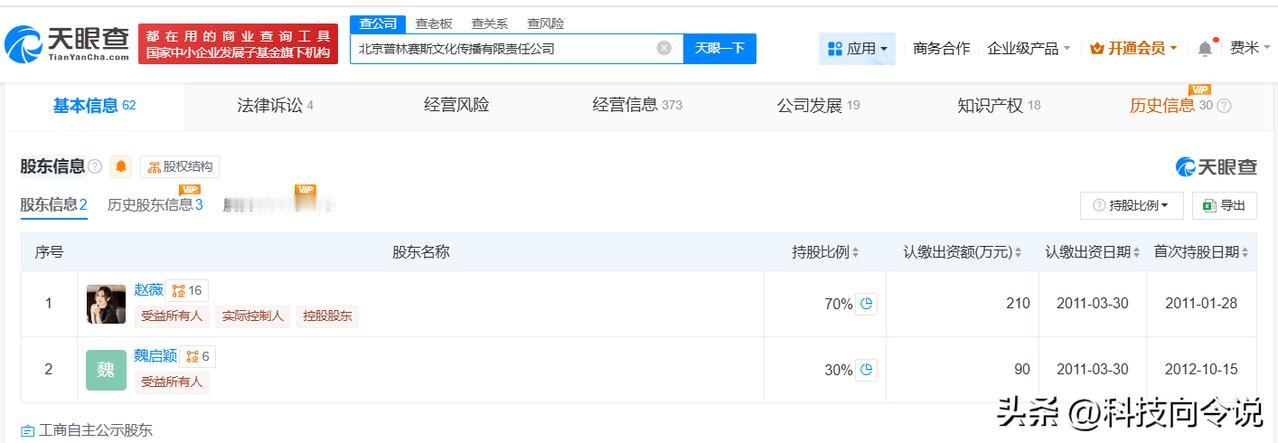Click the 工商自主公示股东 link
Screen dimensions: 1278x443
coord(87,431)
